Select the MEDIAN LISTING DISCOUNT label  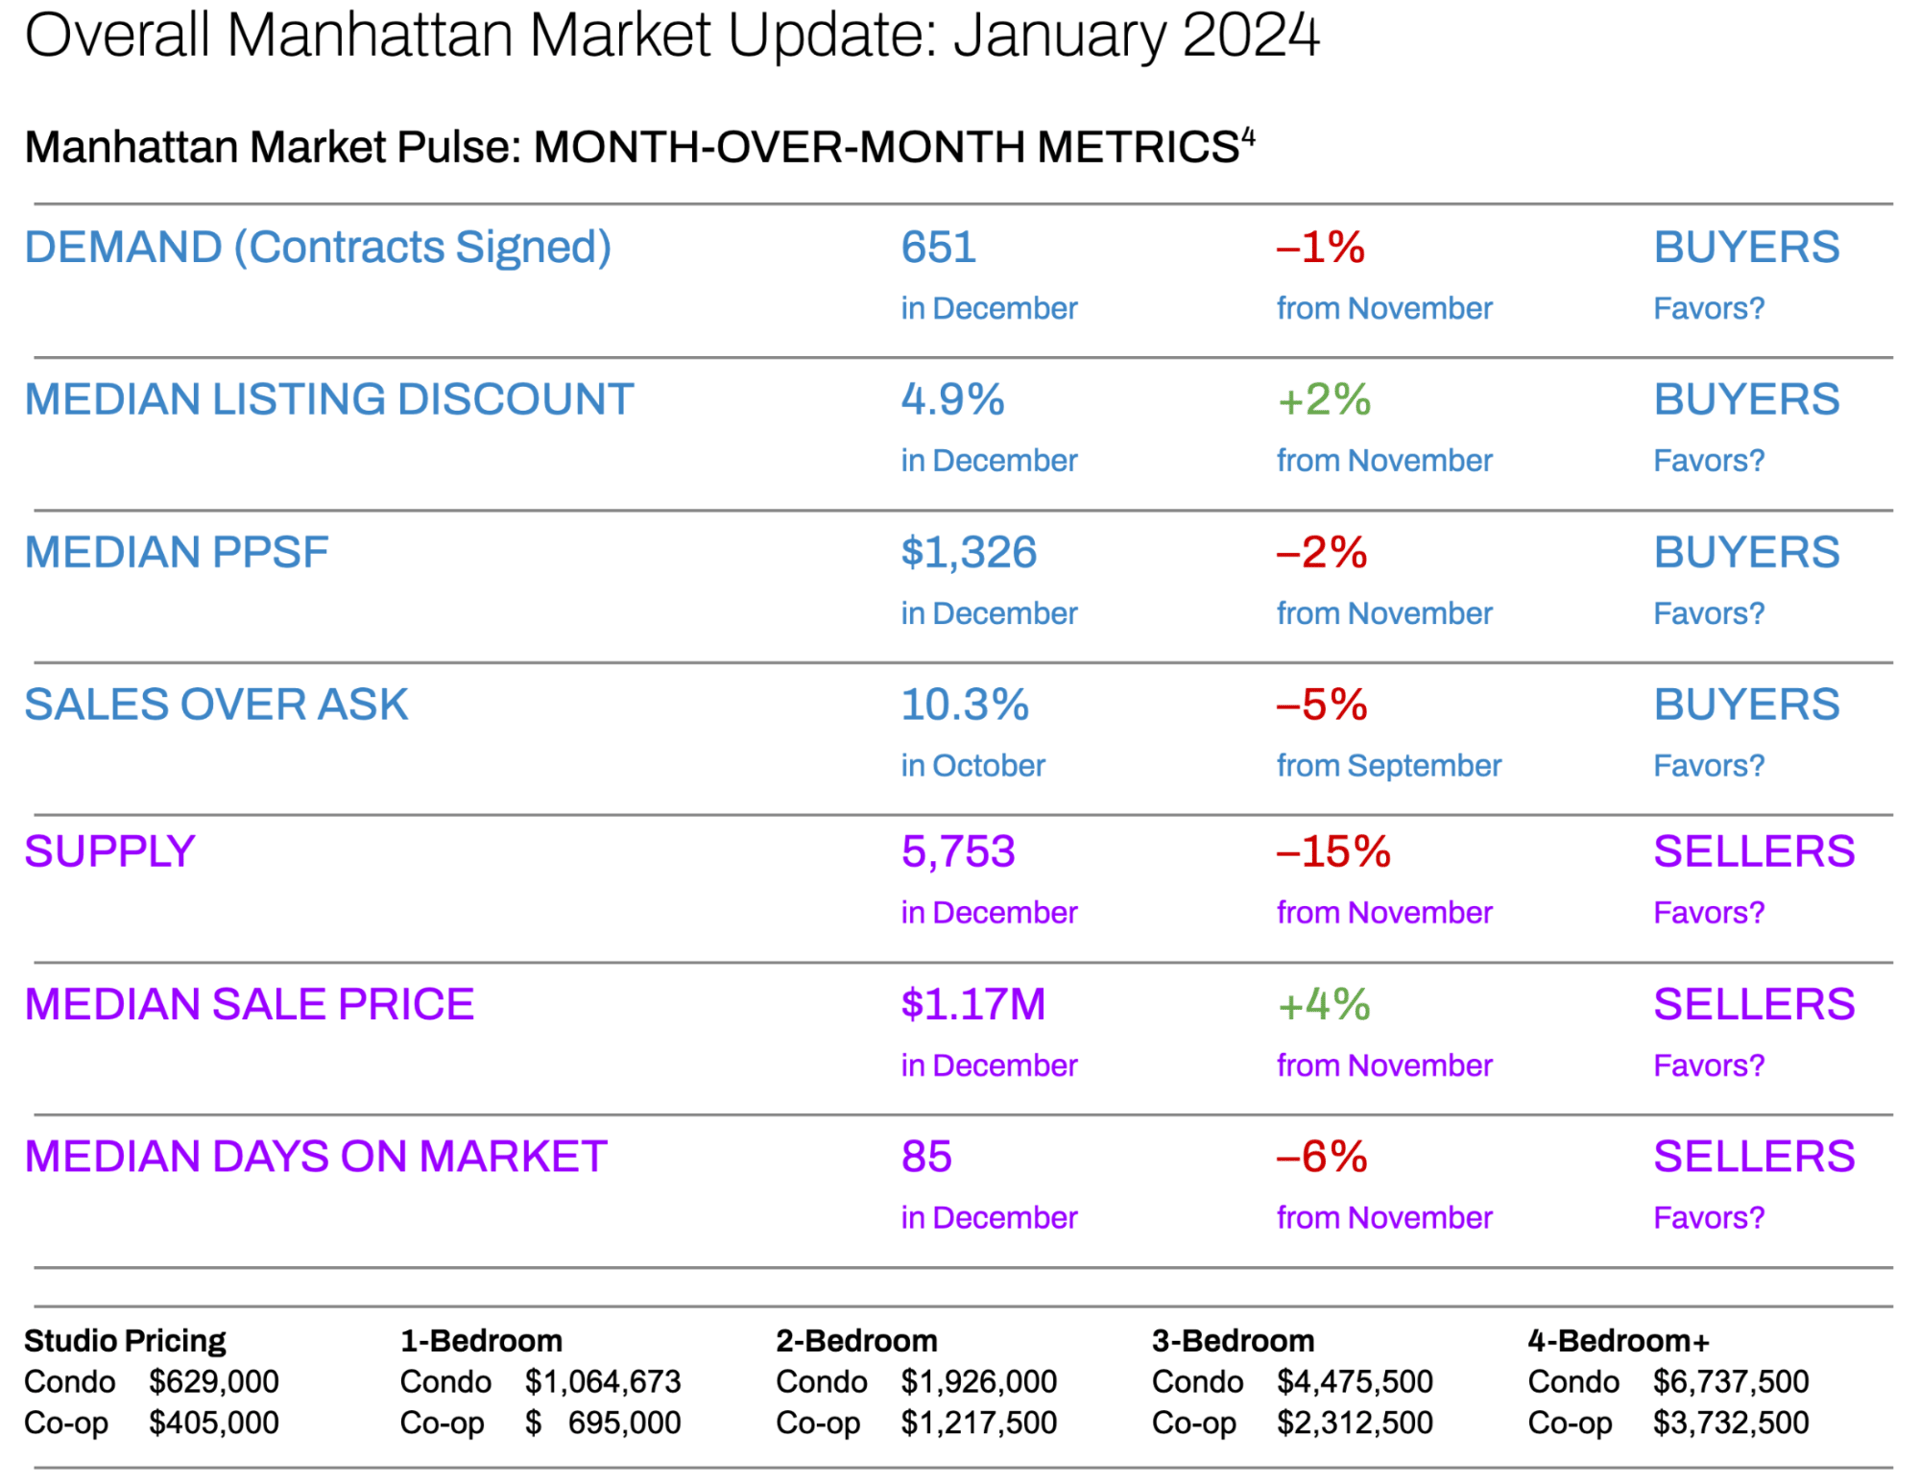(x=329, y=400)
